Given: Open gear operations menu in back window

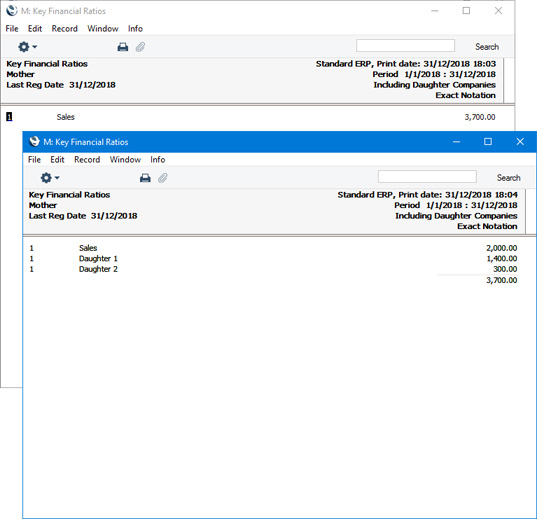Looking at the screenshot, I should tap(27, 47).
